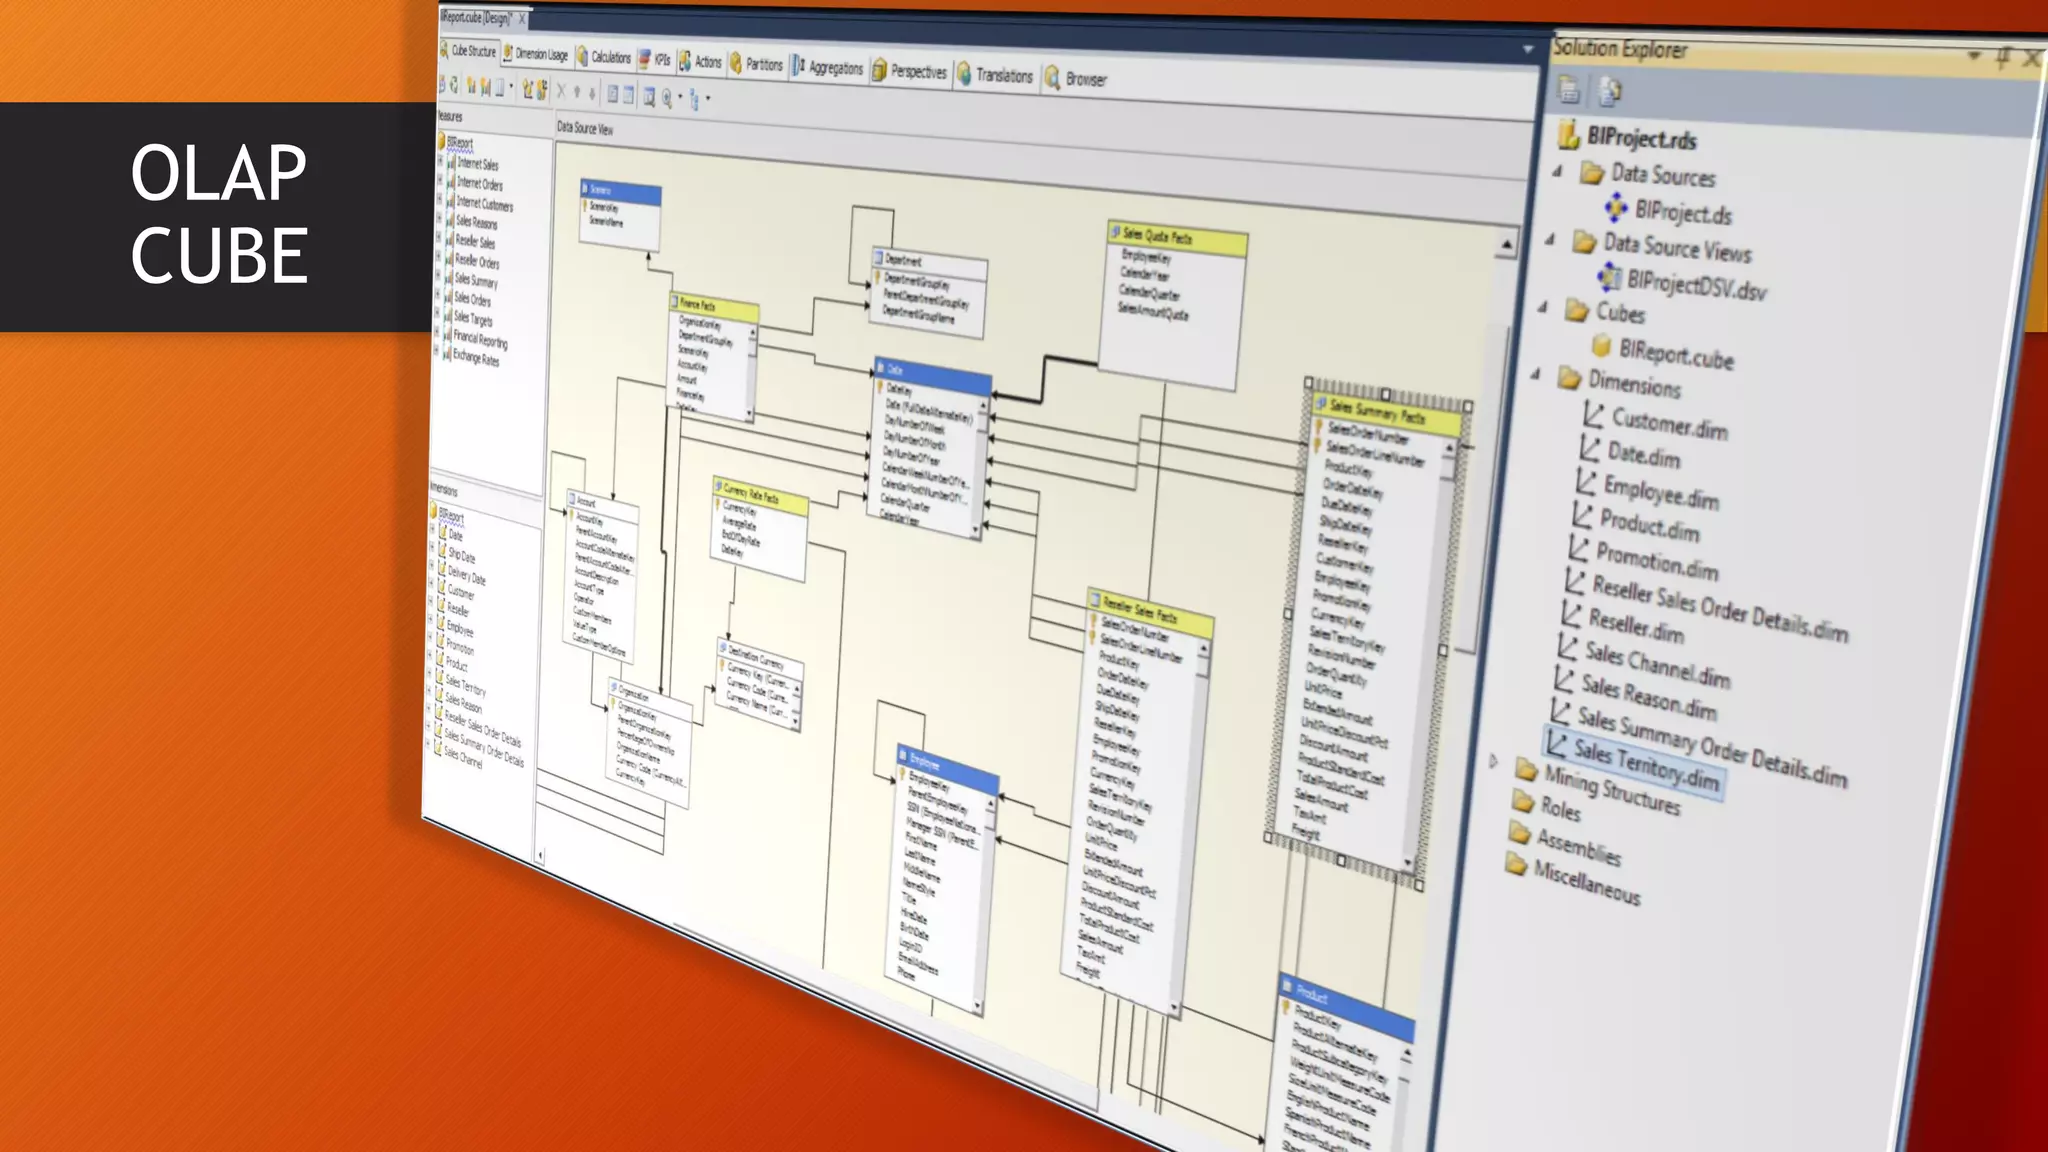Viewport: 2048px width, 1152px height.
Task: Click the refresh icon in cube toolbar
Action: coord(454,86)
